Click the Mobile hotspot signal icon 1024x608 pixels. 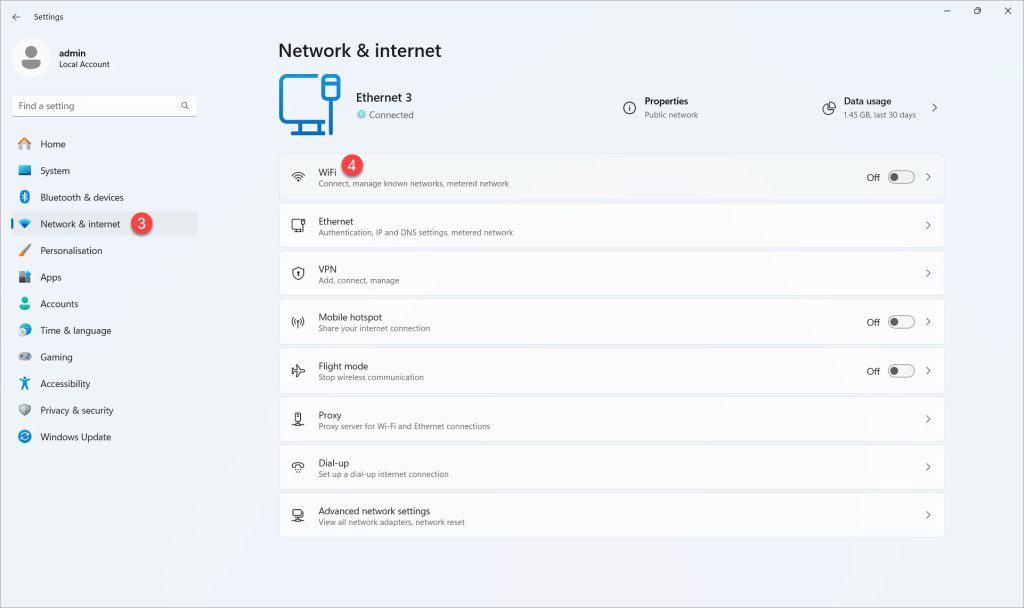[297, 321]
